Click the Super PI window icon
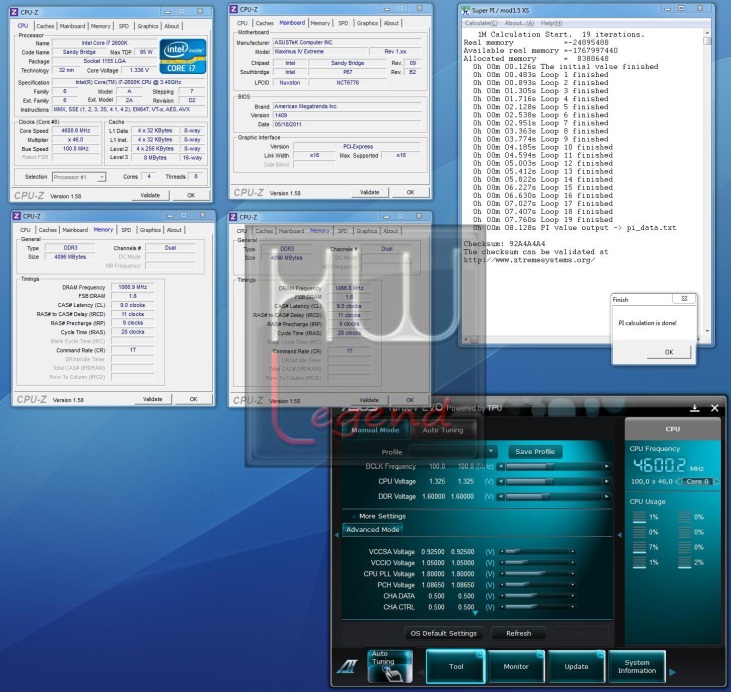Image resolution: width=731 pixels, height=692 pixels. click(x=465, y=10)
